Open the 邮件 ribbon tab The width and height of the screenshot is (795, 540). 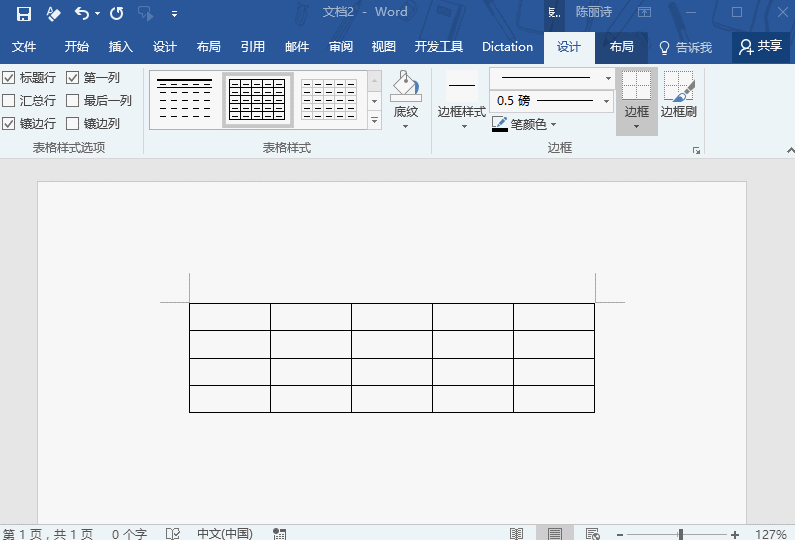(x=297, y=47)
